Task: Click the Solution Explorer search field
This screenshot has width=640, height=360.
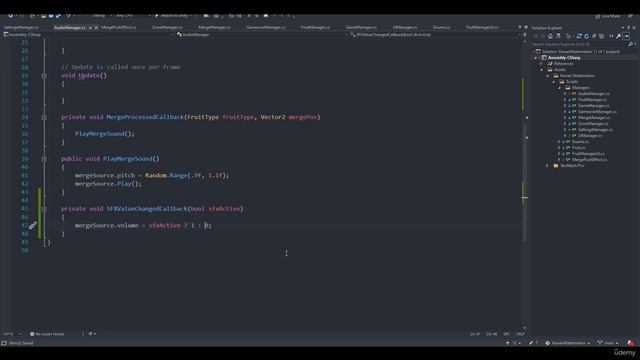Action: 580,44
